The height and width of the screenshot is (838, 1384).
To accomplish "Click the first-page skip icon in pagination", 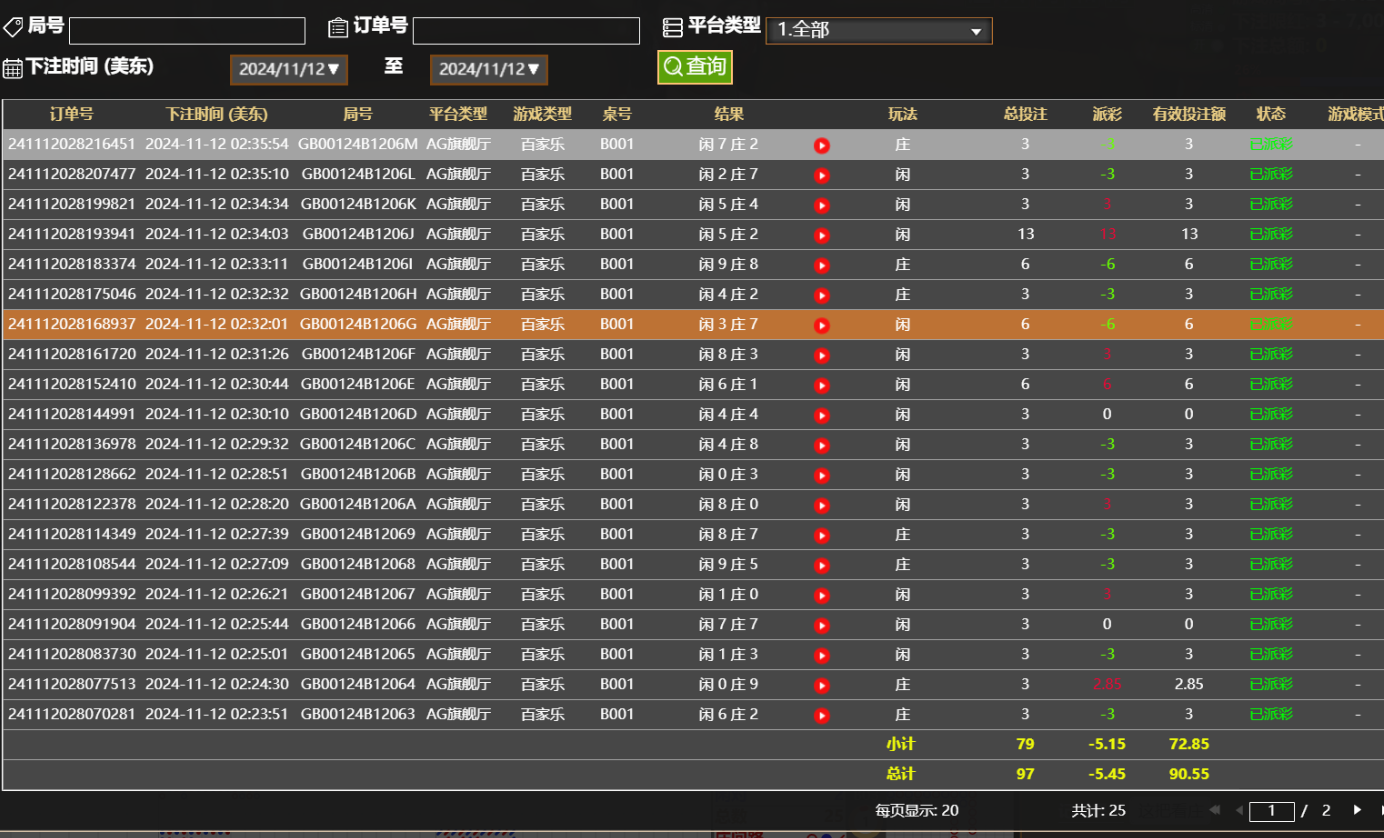I will (x=1215, y=810).
